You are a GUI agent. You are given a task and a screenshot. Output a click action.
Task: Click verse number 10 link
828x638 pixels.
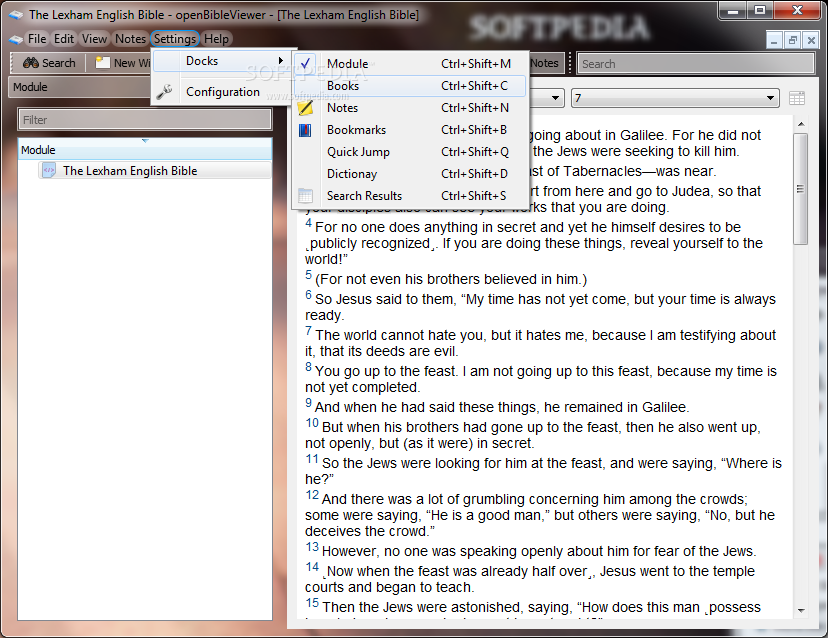(x=312, y=423)
